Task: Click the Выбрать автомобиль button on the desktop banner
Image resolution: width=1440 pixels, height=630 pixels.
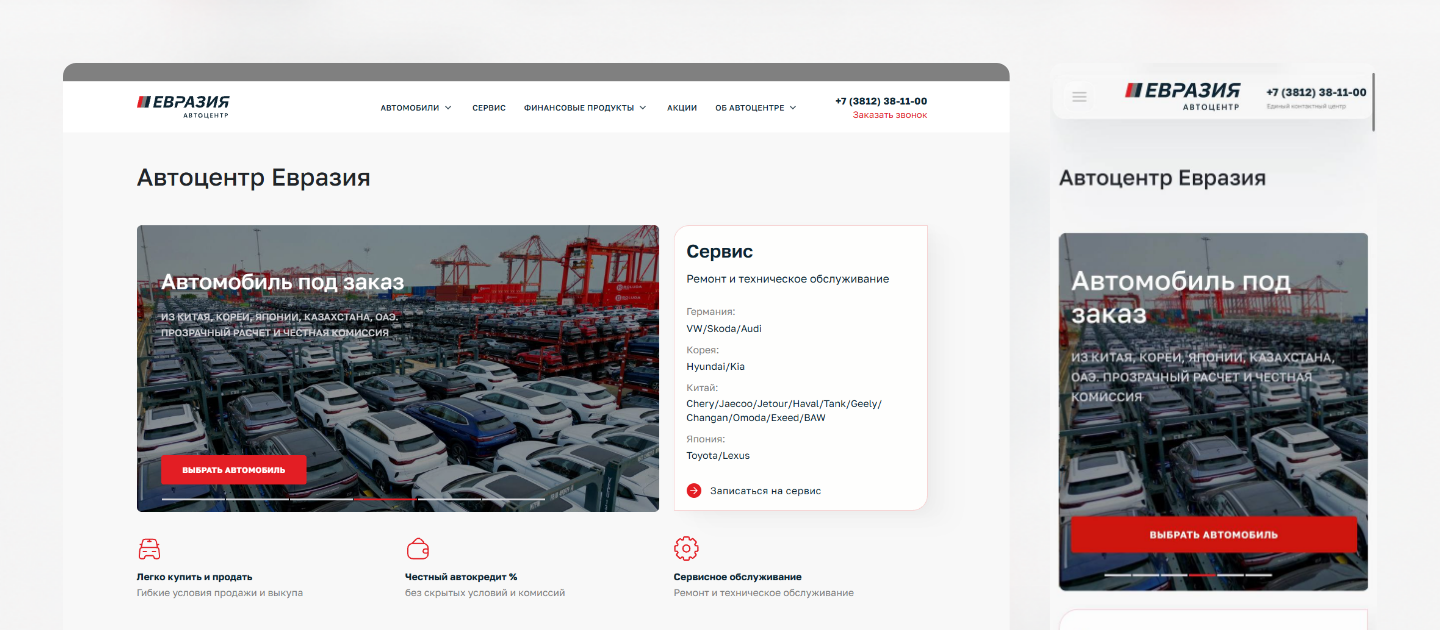Action: (x=234, y=470)
